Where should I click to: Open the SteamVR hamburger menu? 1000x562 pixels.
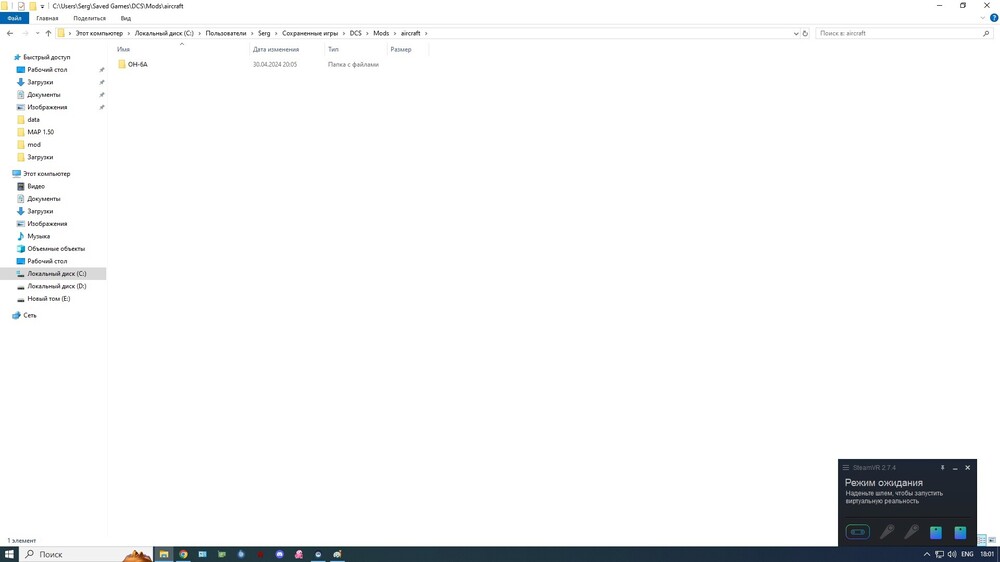point(846,468)
